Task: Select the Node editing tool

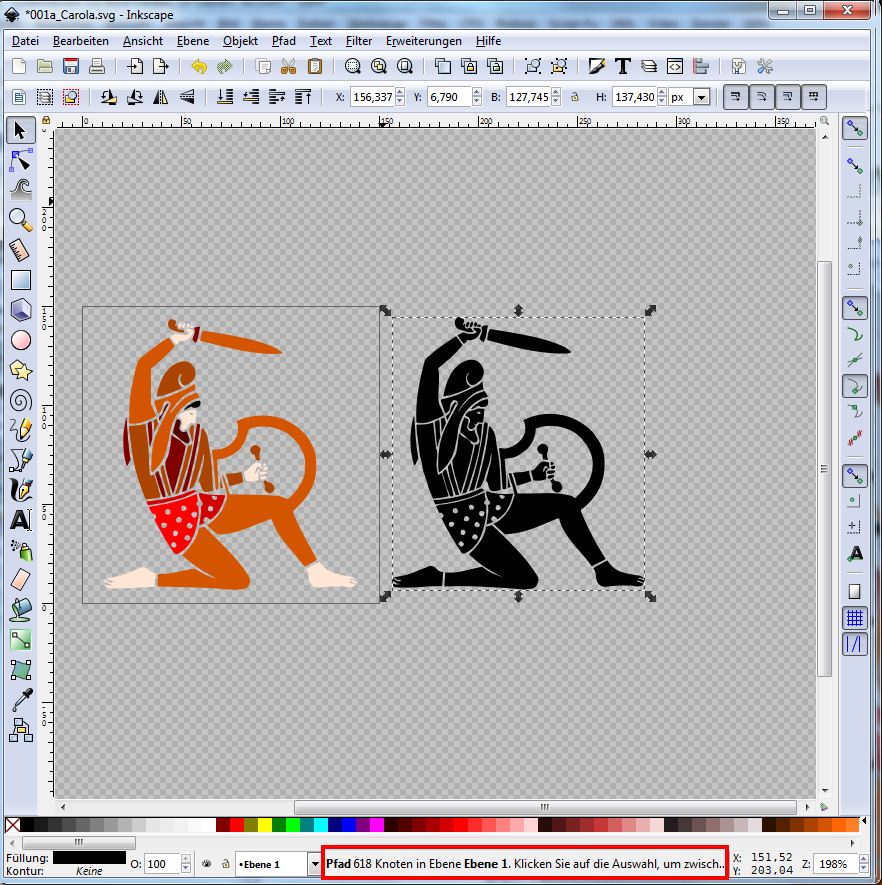Action: [x=20, y=160]
